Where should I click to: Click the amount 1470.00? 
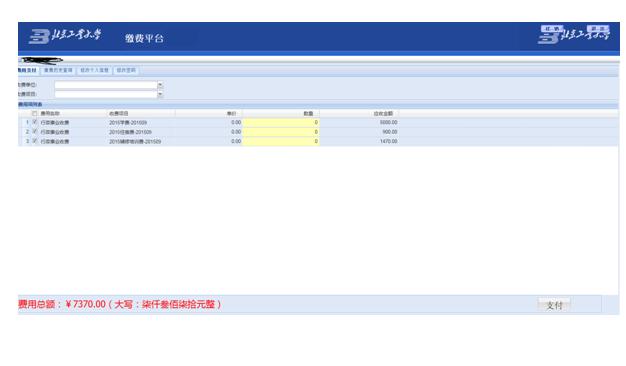pos(388,141)
